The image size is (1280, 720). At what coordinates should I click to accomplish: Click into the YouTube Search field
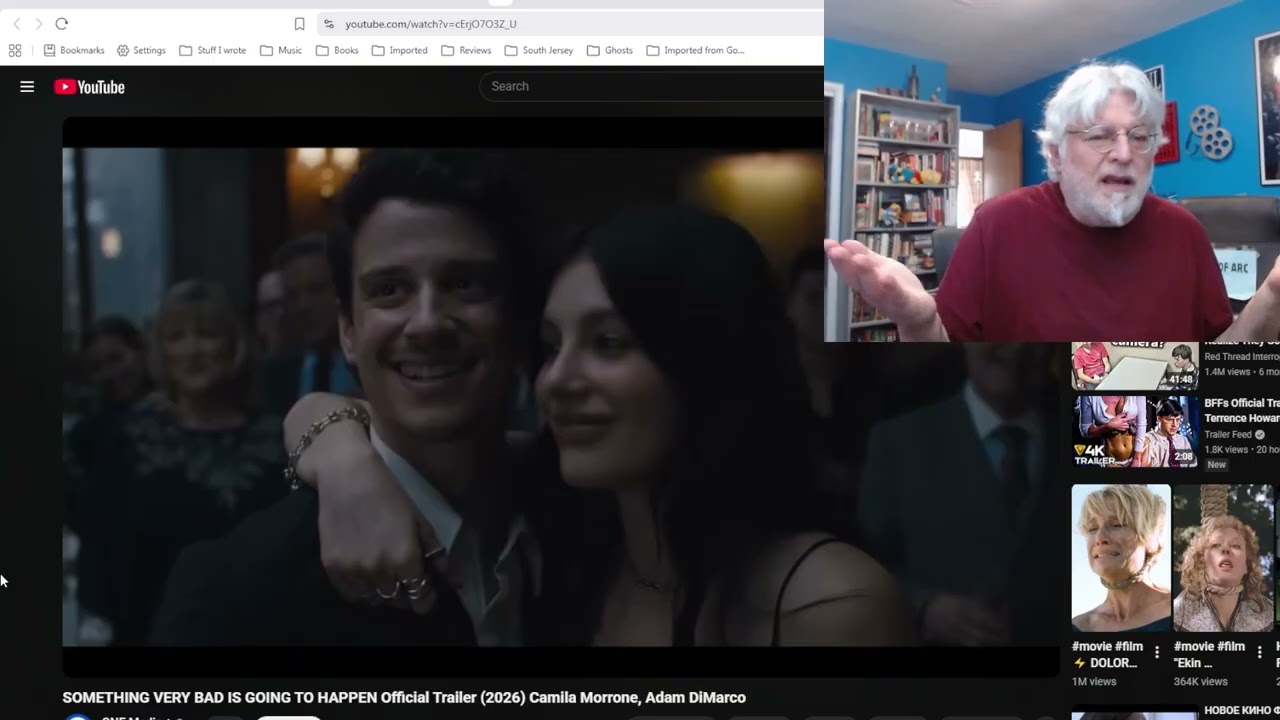pyautogui.click(x=650, y=86)
